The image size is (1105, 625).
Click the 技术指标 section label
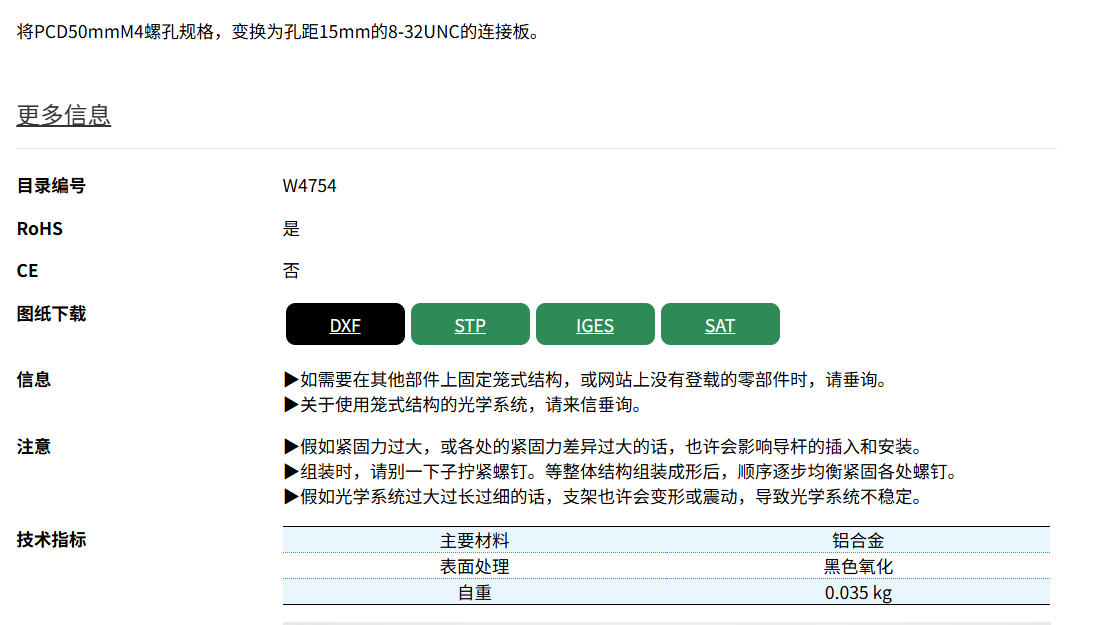point(51,540)
